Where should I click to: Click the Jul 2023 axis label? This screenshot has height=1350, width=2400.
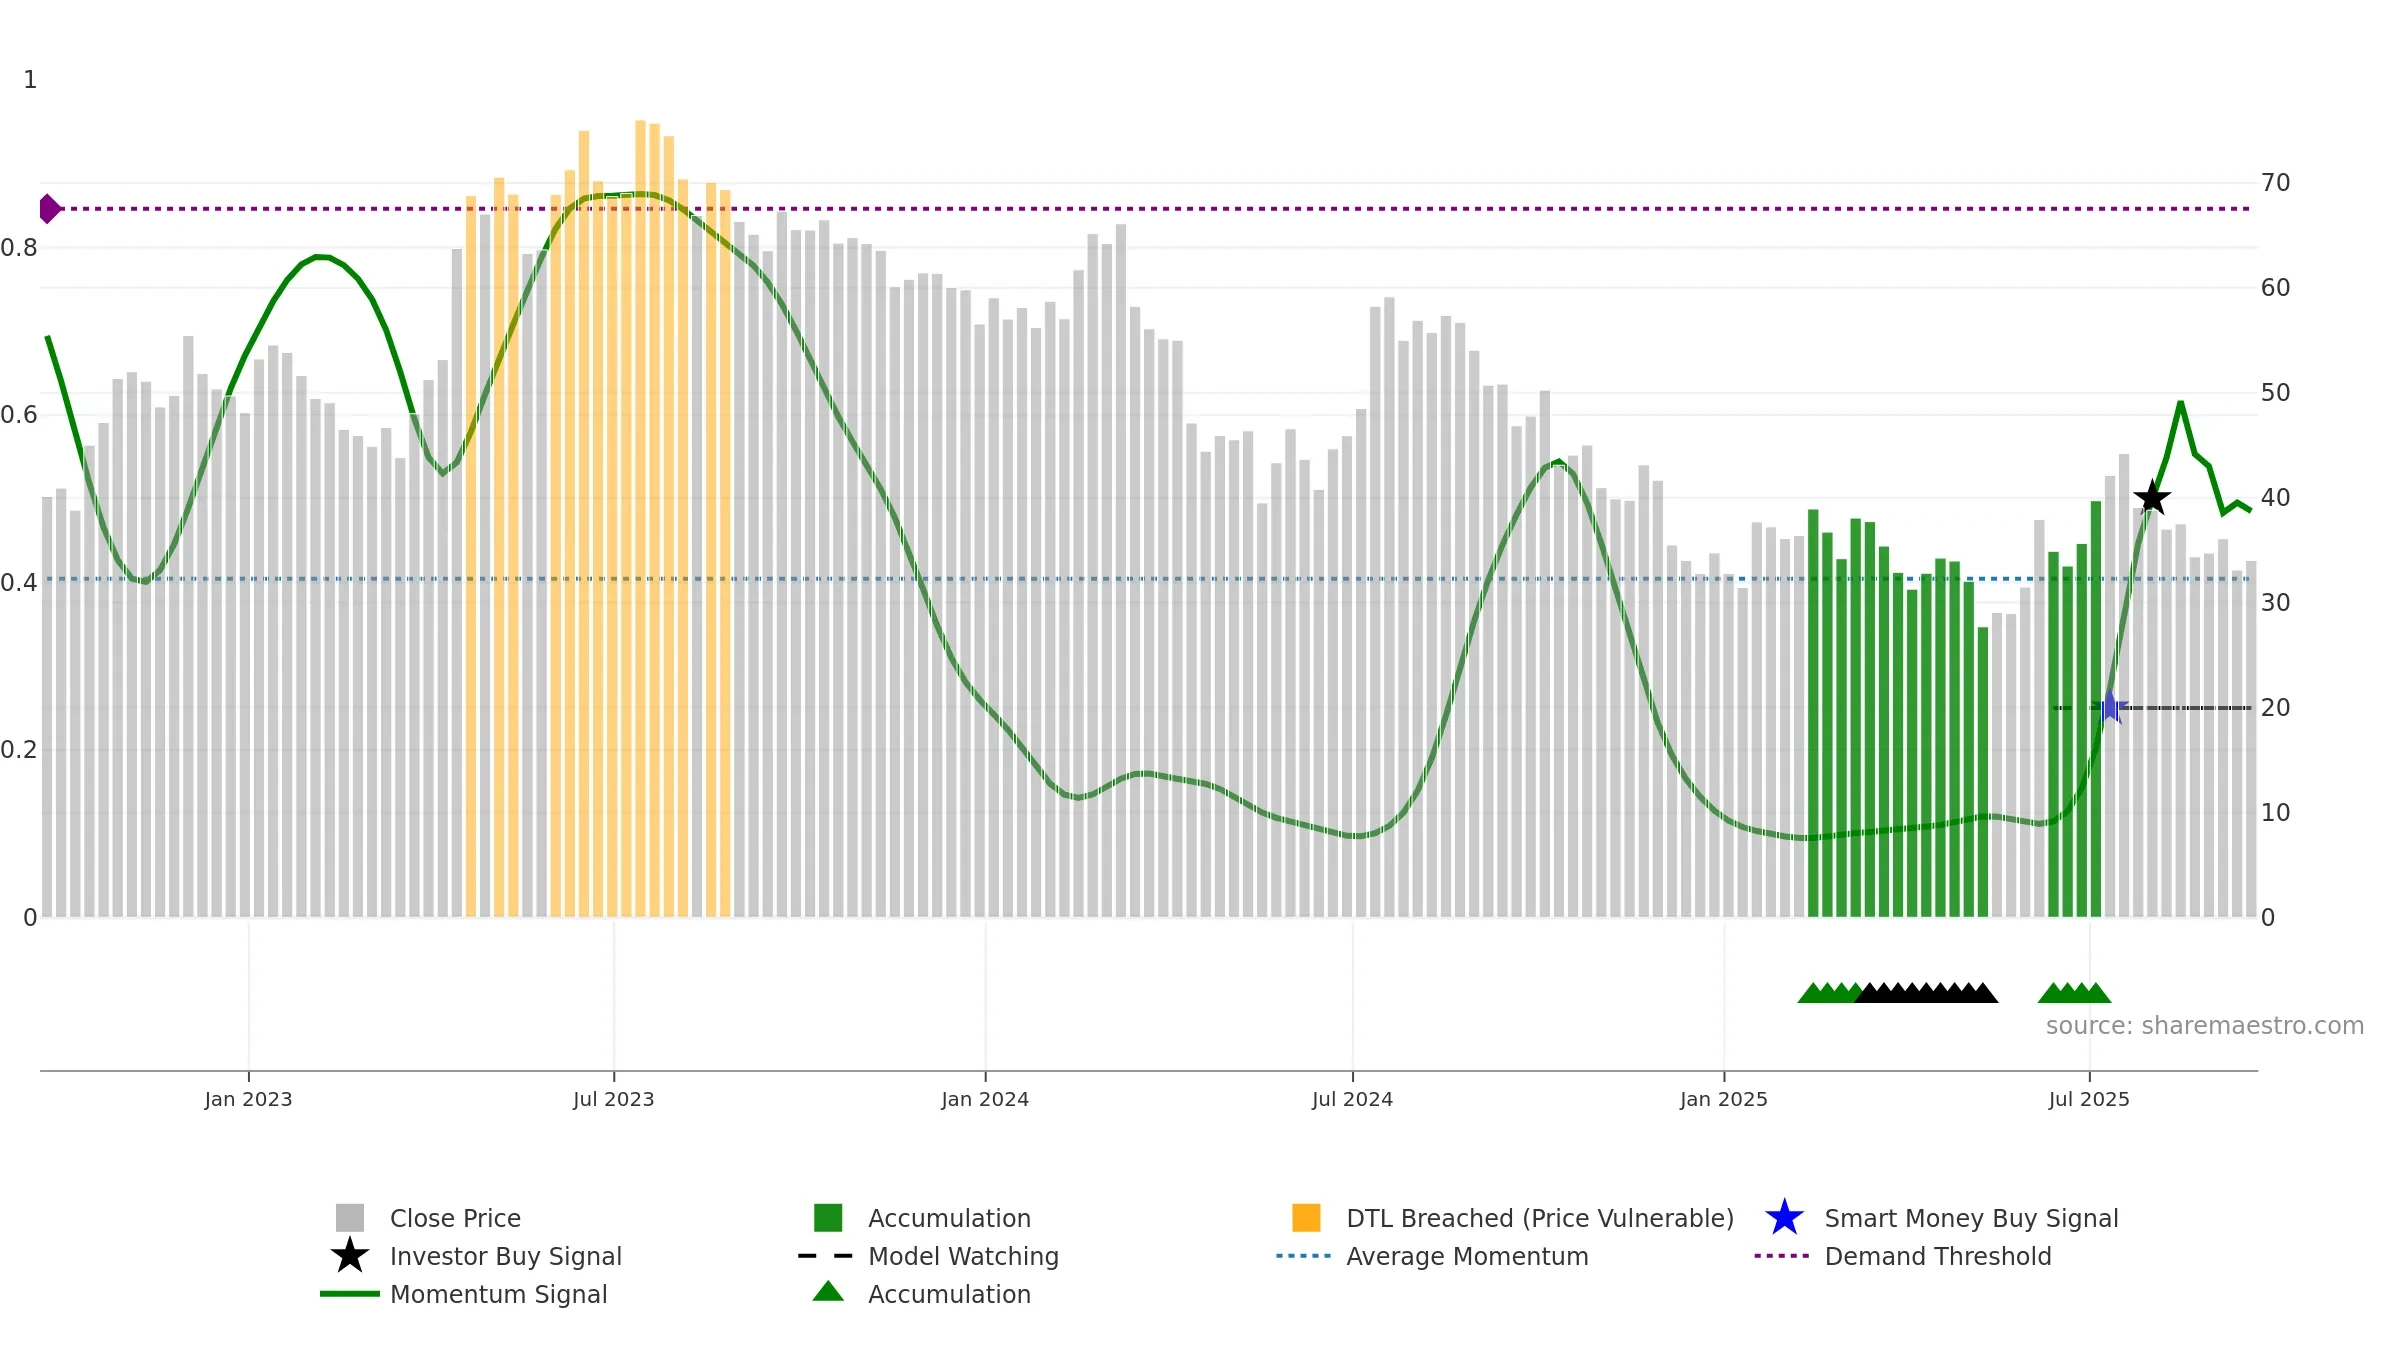click(613, 1099)
